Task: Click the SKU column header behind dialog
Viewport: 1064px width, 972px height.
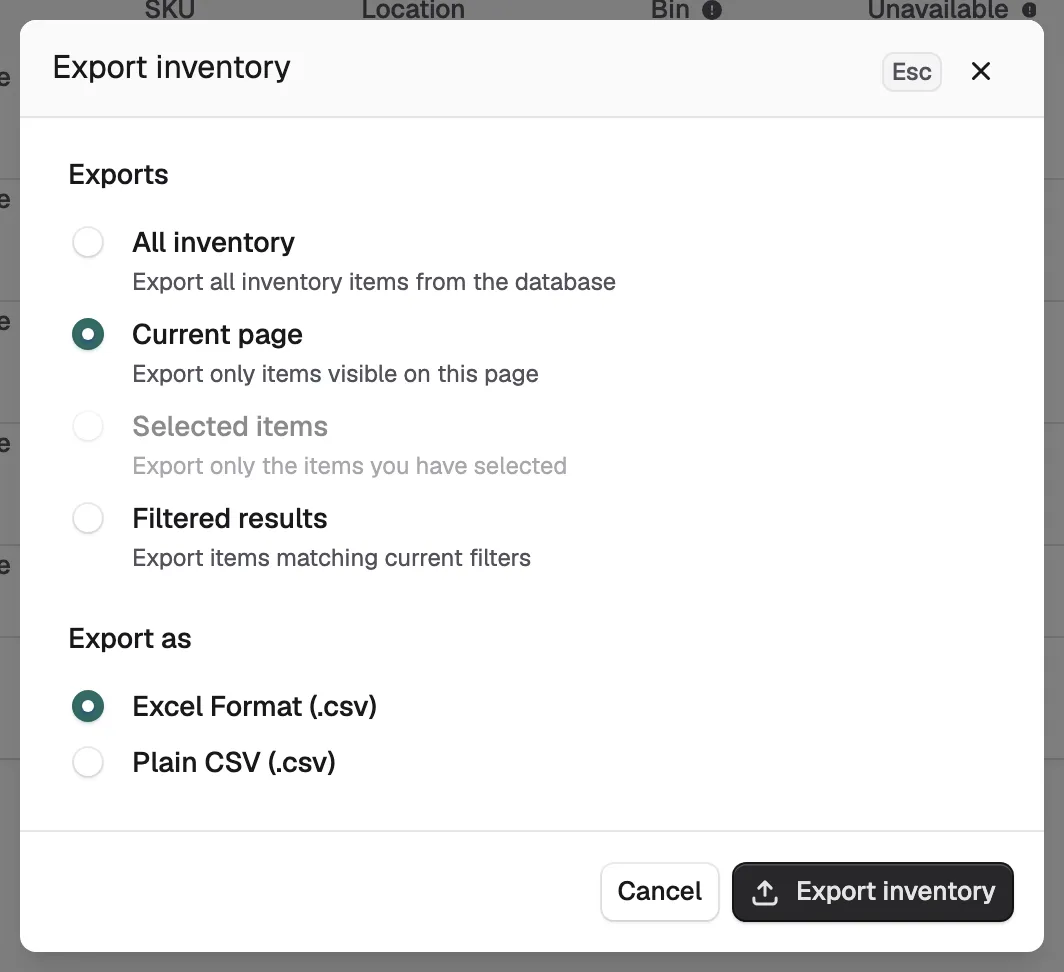Action: pos(170,10)
